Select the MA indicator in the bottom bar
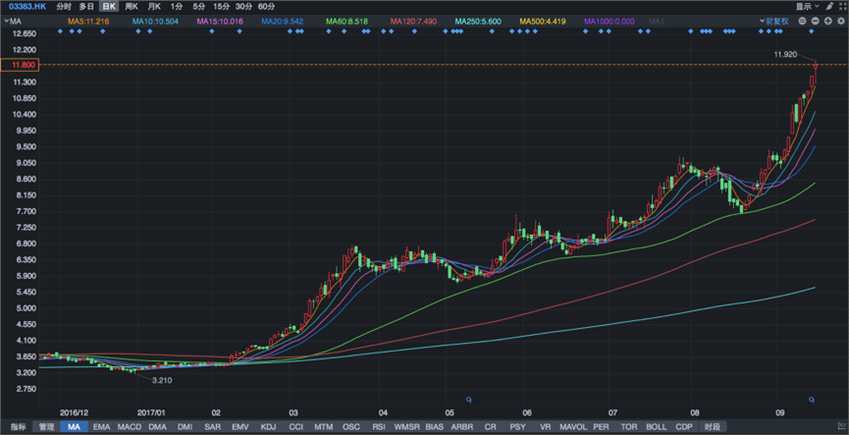850x435 pixels. click(74, 427)
